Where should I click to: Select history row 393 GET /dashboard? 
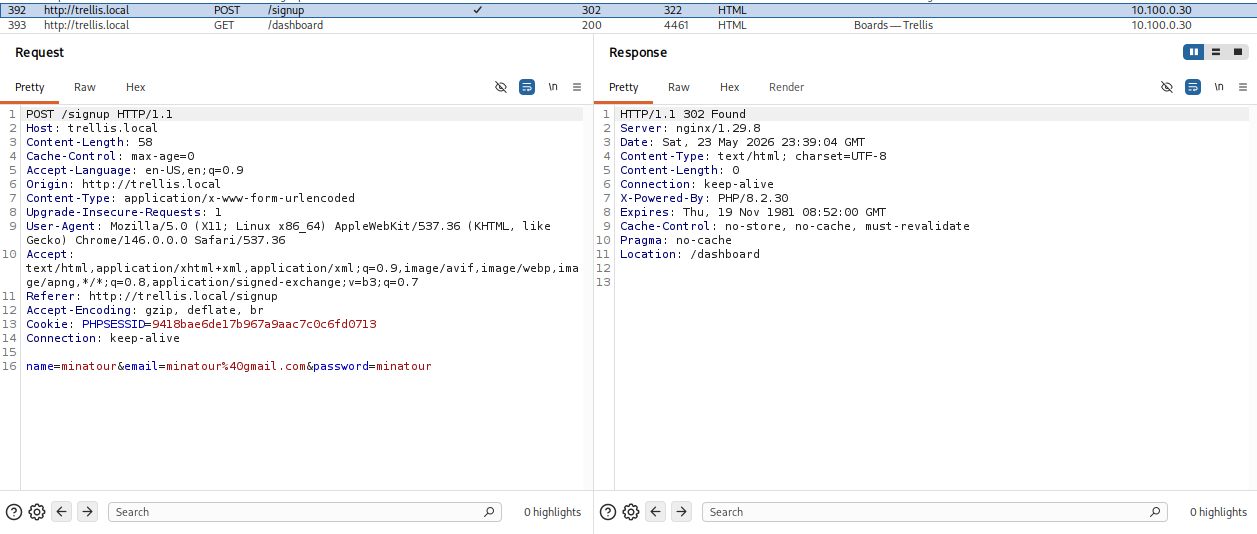click(x=628, y=25)
